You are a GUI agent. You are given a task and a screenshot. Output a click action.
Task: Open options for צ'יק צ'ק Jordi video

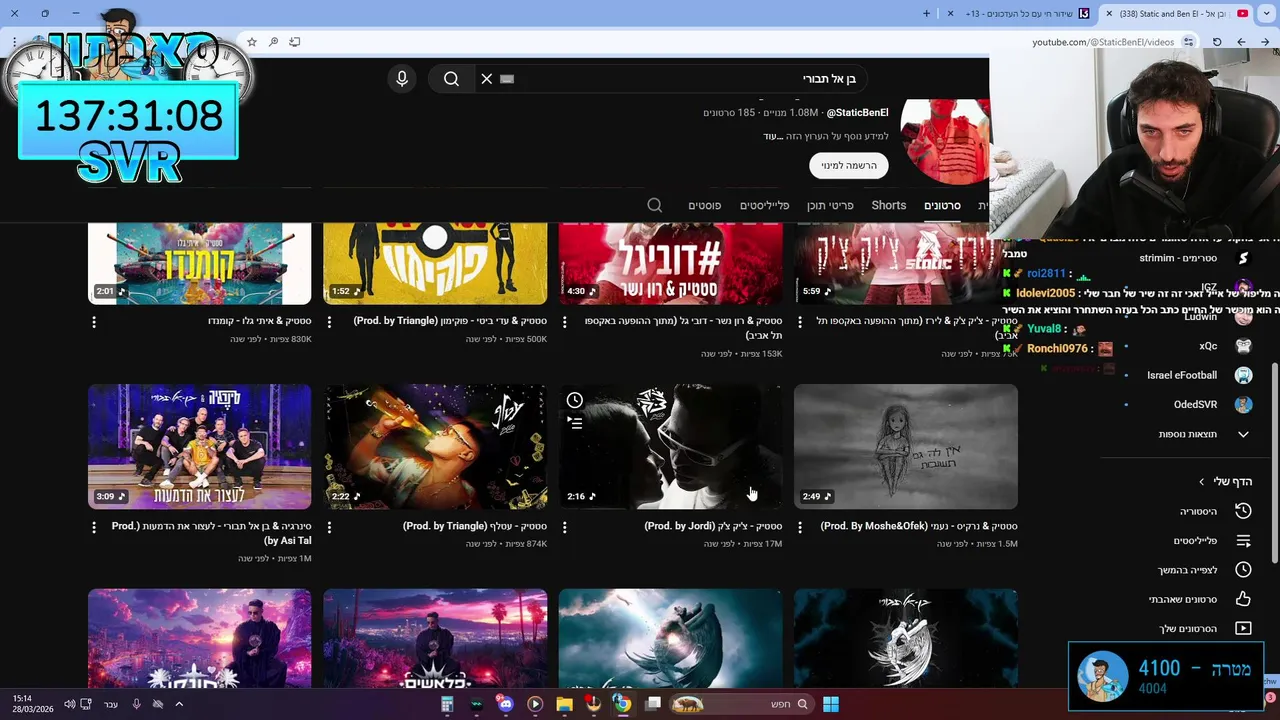point(565,527)
